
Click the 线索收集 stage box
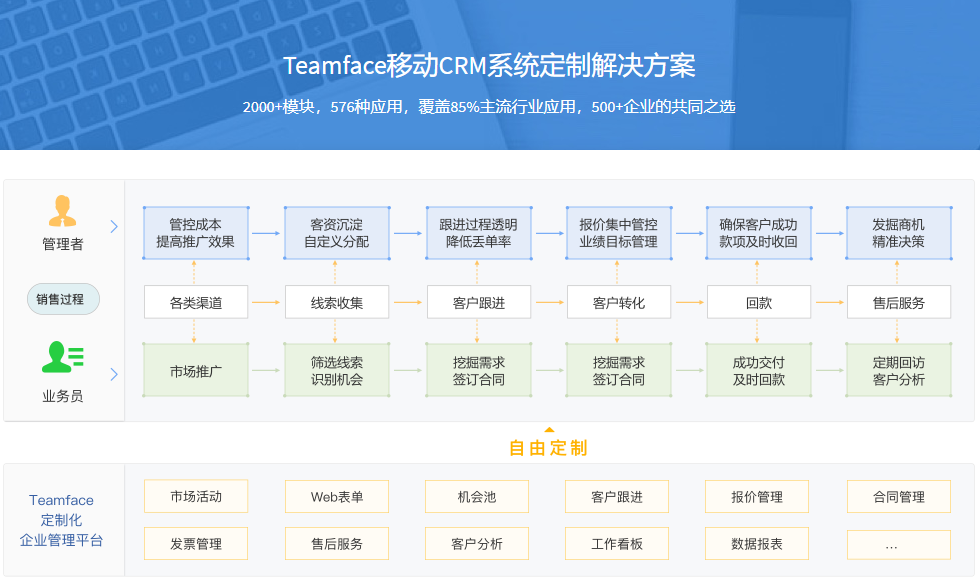pos(337,303)
